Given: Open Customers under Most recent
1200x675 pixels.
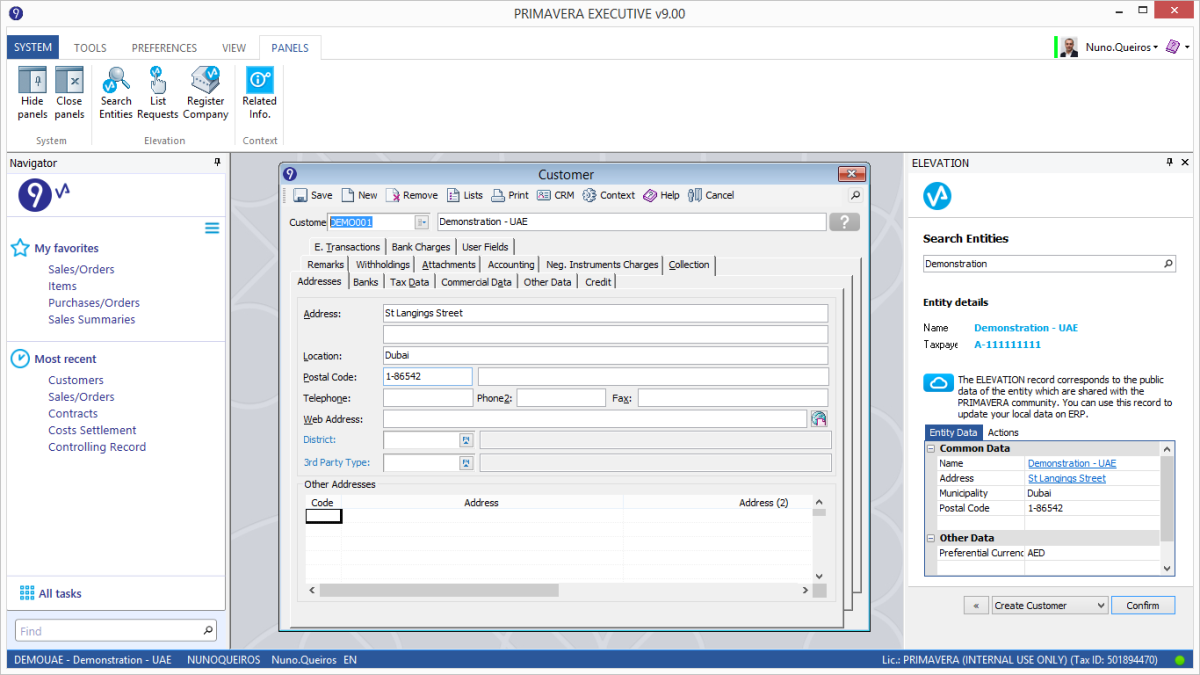Looking at the screenshot, I should pyautogui.click(x=76, y=380).
